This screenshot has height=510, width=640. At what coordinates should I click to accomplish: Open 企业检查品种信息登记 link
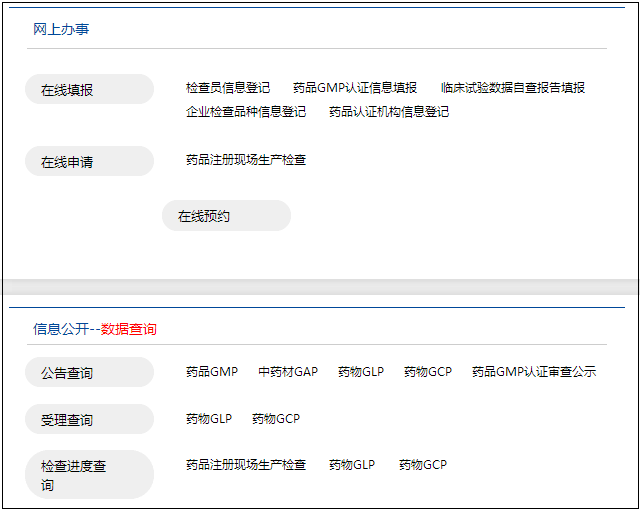246,112
